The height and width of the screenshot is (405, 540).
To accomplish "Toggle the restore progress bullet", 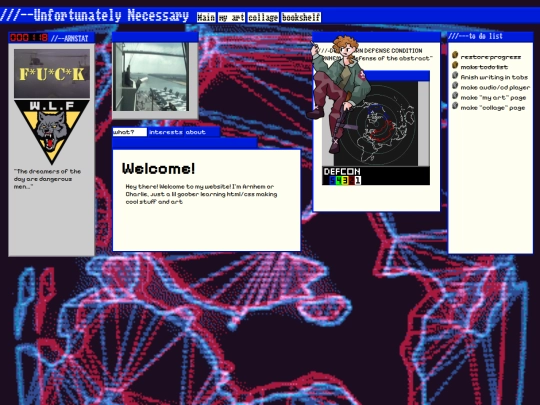I will (455, 55).
